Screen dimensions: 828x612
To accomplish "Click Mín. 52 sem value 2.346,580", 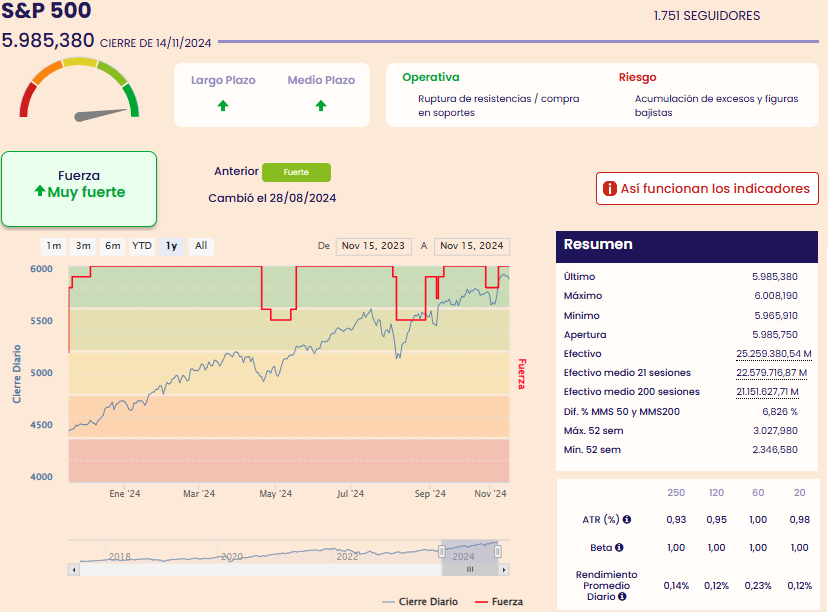I will pos(775,450).
